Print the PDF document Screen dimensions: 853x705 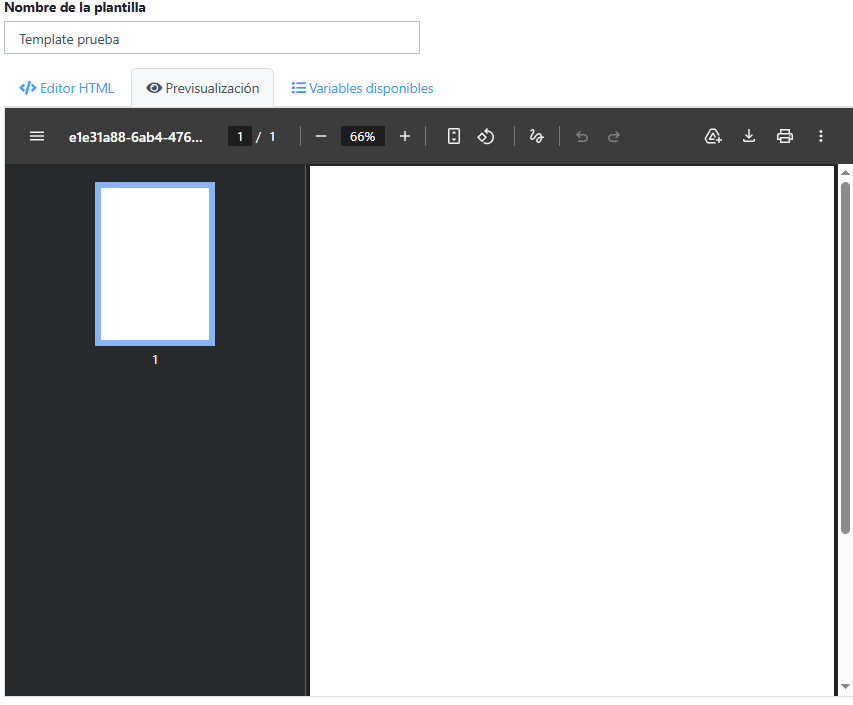pyautogui.click(x=785, y=136)
